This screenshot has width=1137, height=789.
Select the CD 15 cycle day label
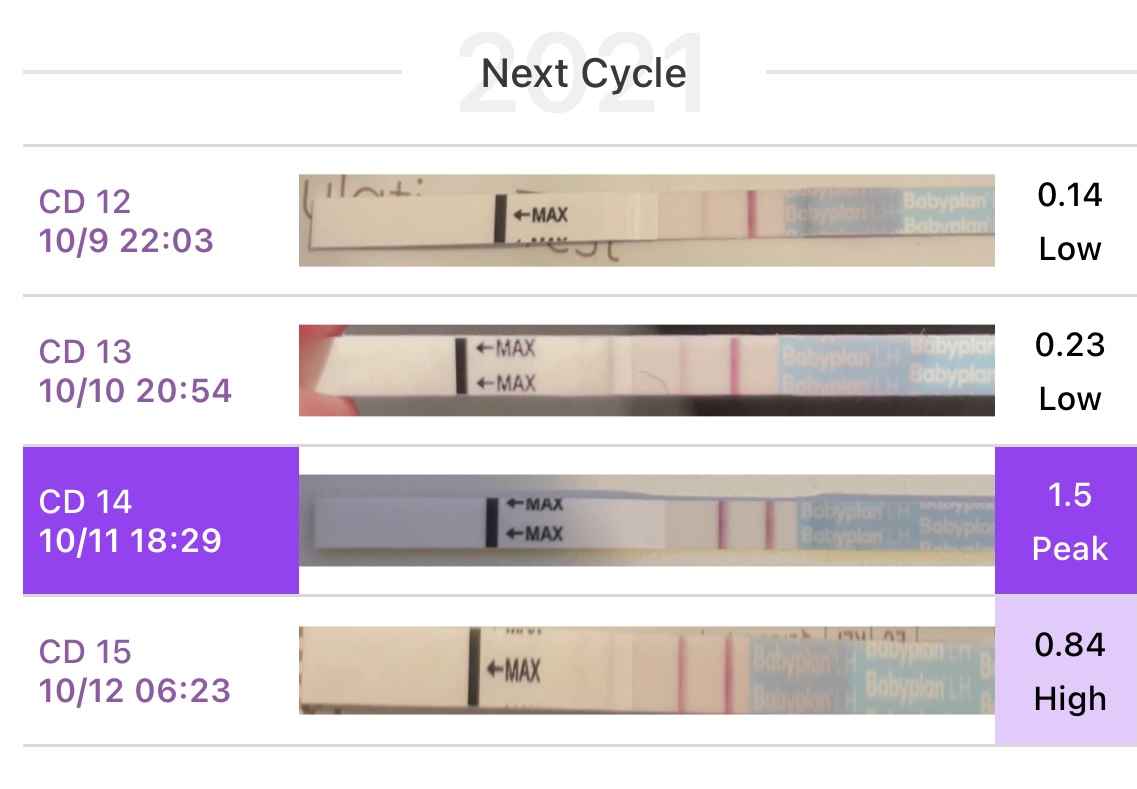(85, 651)
